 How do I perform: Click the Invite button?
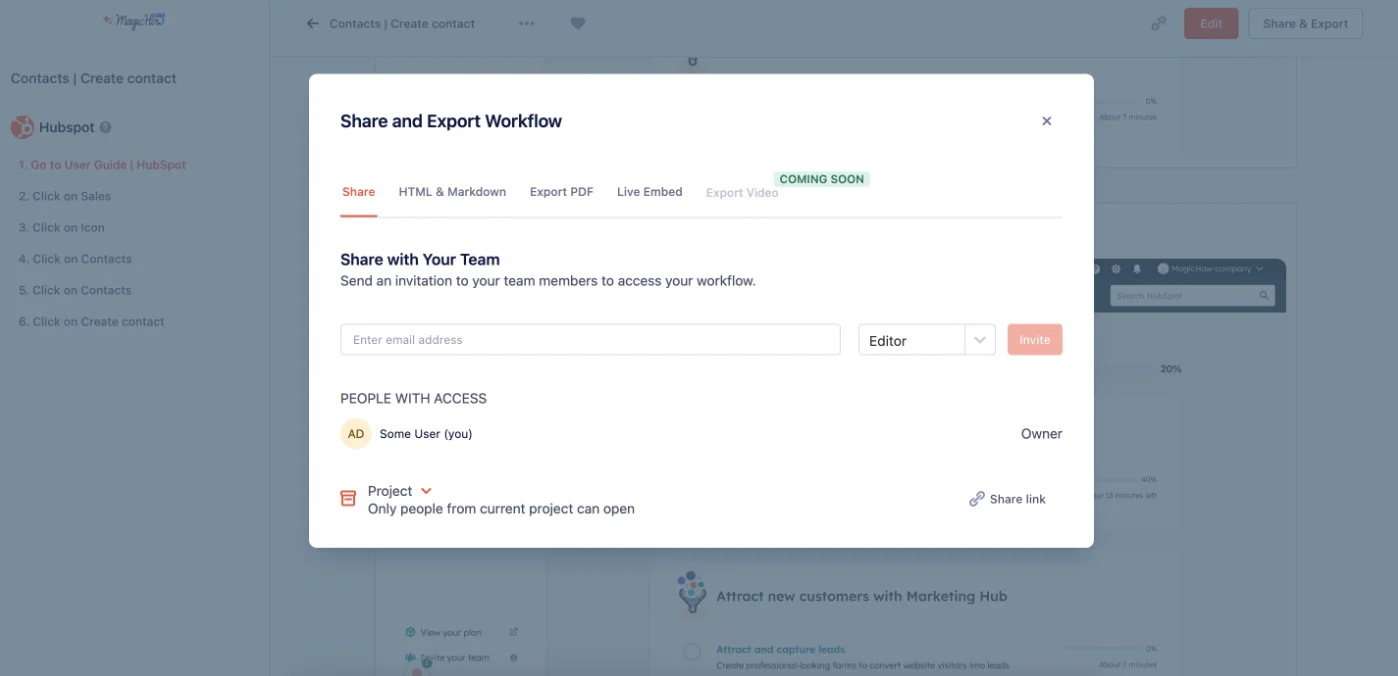pyautogui.click(x=1034, y=339)
